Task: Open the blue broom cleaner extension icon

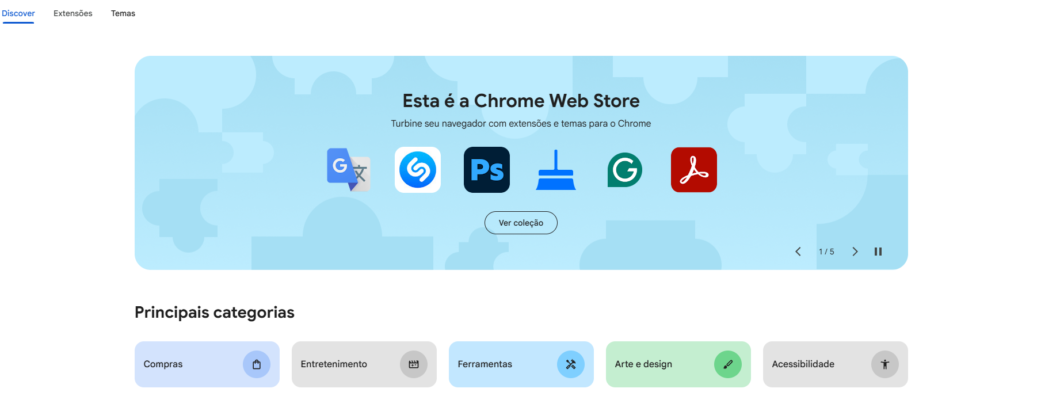Action: [x=556, y=170]
